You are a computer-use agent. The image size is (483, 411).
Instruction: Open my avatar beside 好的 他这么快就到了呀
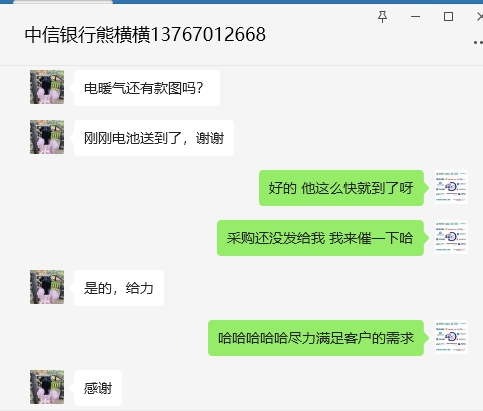coord(451,187)
